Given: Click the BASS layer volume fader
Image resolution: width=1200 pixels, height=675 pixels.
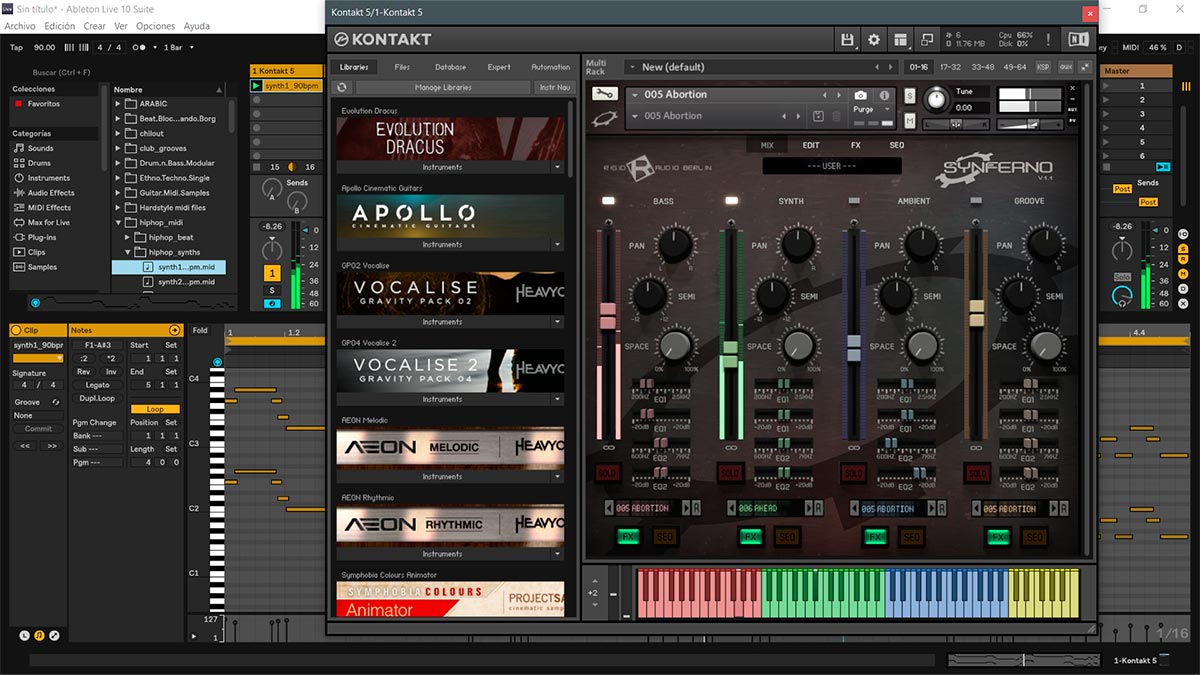Looking at the screenshot, I should tap(607, 318).
